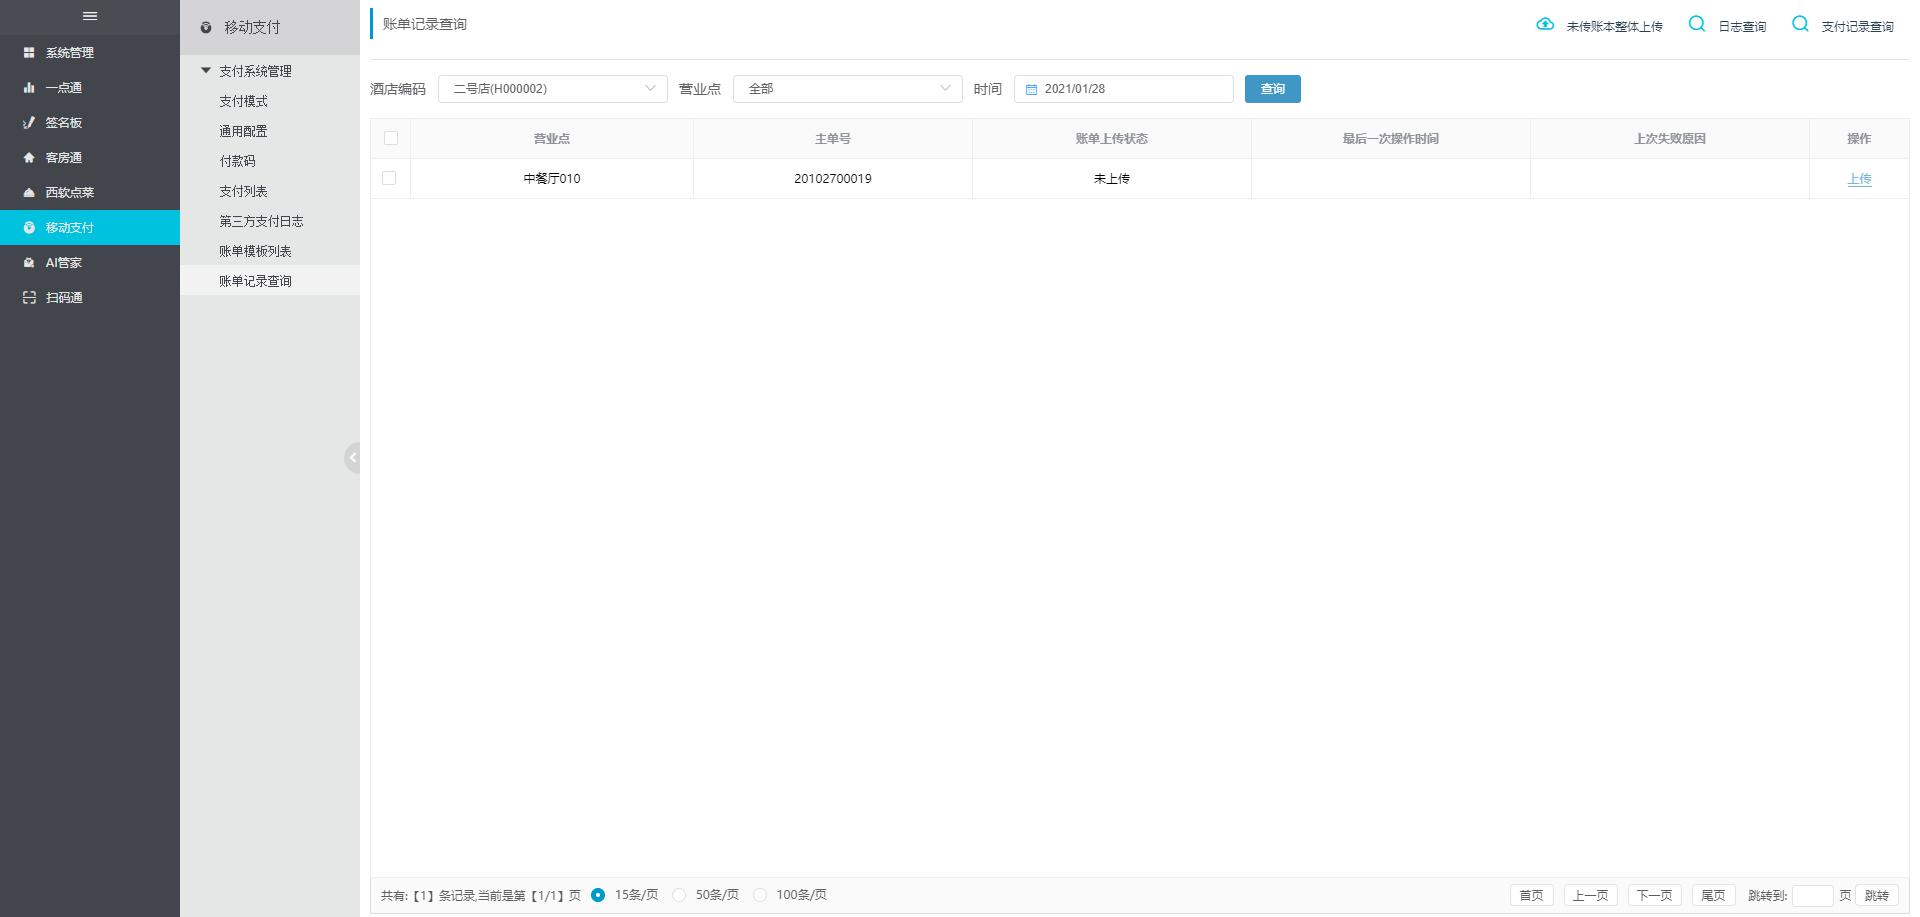The image size is (1920, 917).
Task: Go to 上一页 previous page
Action: (1590, 896)
